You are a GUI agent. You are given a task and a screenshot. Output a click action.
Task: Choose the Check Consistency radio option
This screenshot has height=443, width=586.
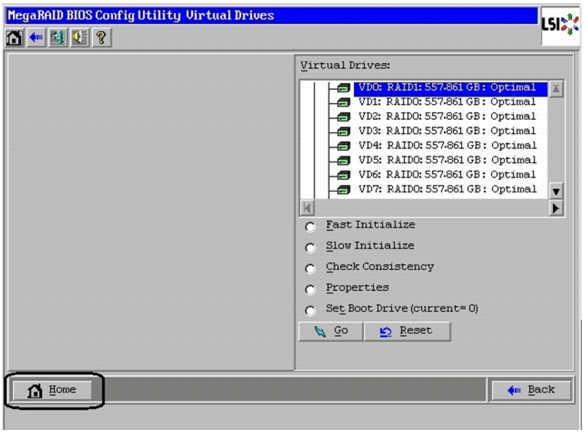pyautogui.click(x=310, y=269)
